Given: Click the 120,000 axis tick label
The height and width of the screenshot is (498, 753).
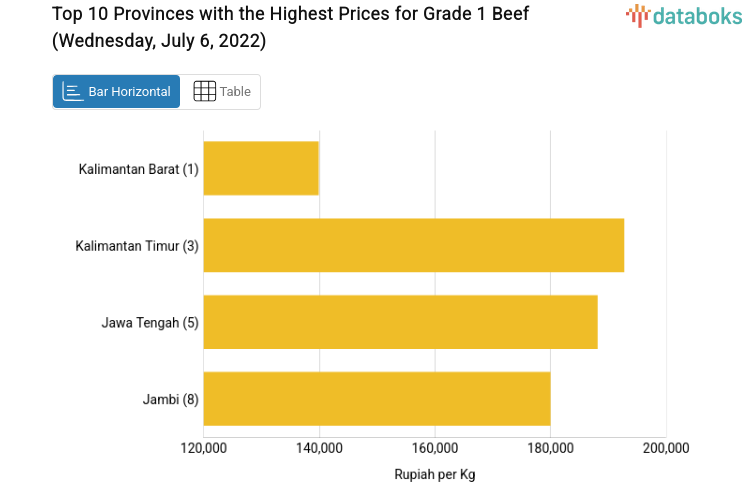Looking at the screenshot, I should tap(203, 448).
